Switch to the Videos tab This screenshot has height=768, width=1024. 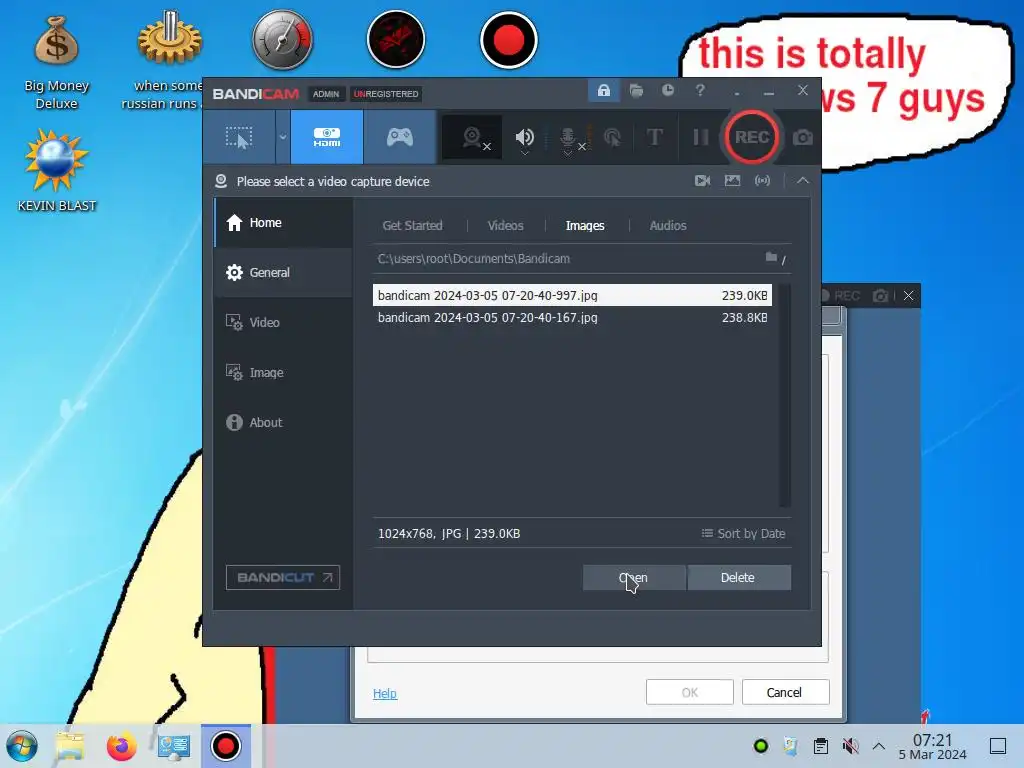tap(505, 225)
